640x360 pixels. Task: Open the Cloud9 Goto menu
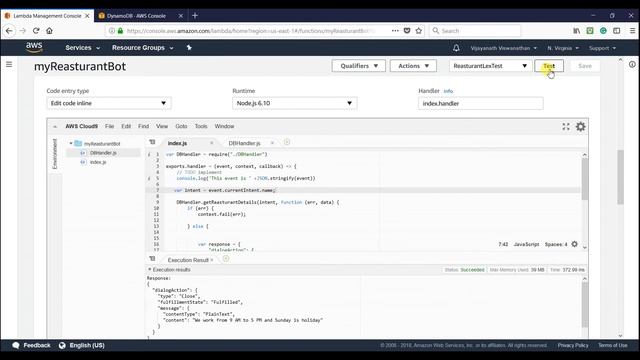coord(181,127)
